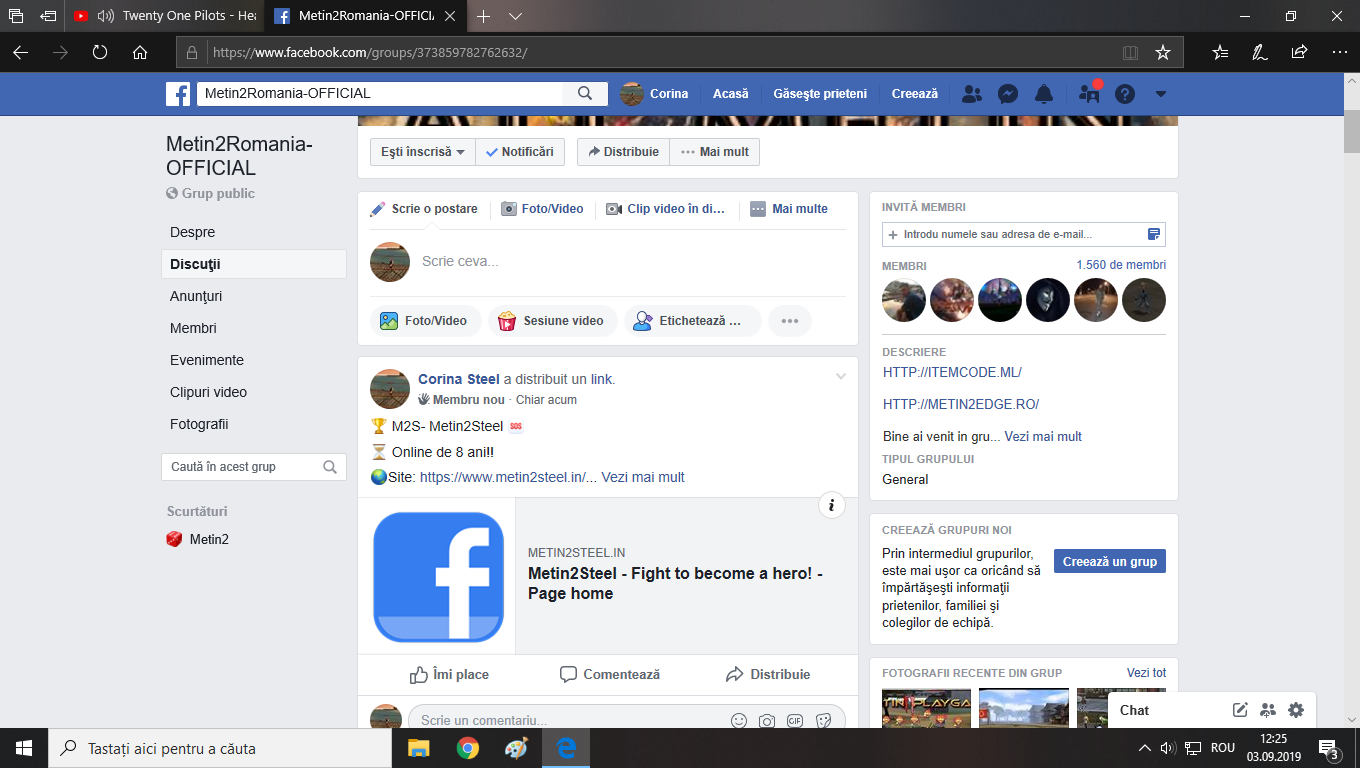Select the Clip video în direct tab
The height and width of the screenshot is (768, 1360).
tap(666, 209)
